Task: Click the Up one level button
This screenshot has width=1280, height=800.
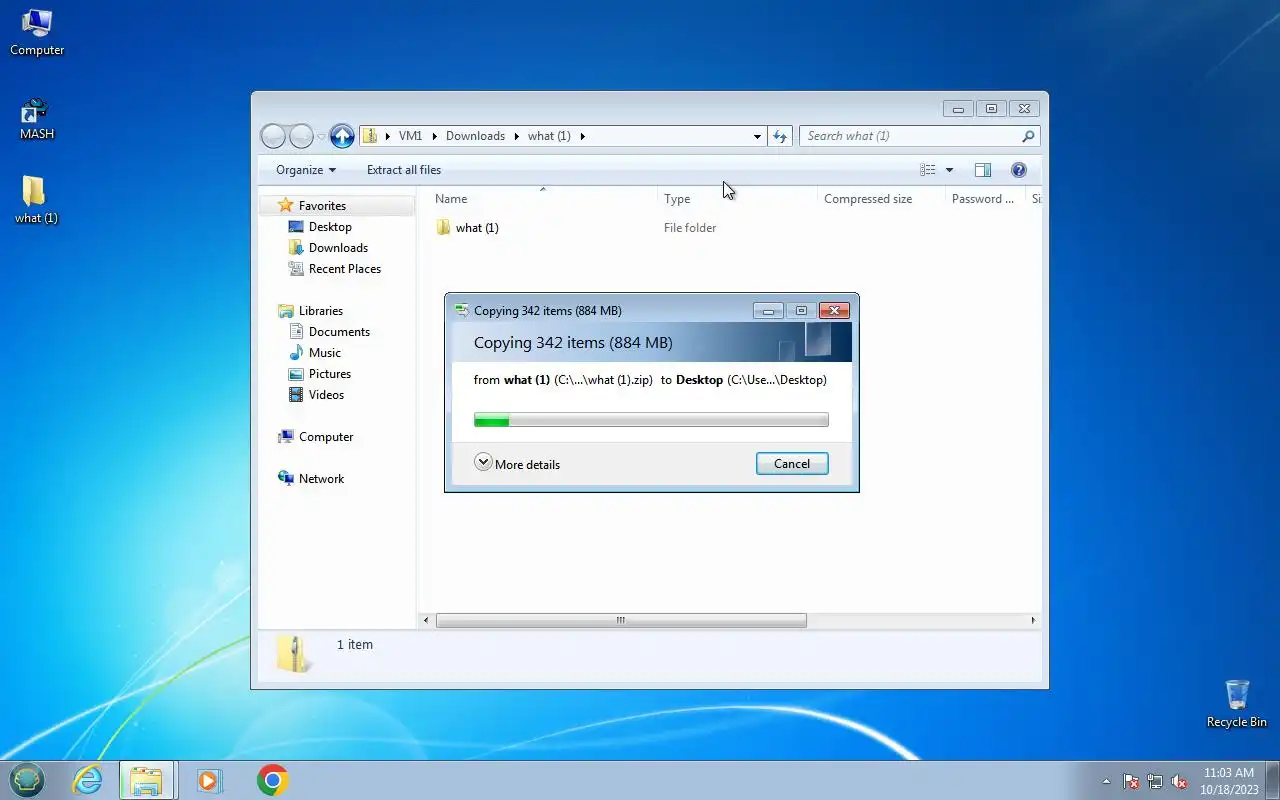Action: pyautogui.click(x=342, y=136)
